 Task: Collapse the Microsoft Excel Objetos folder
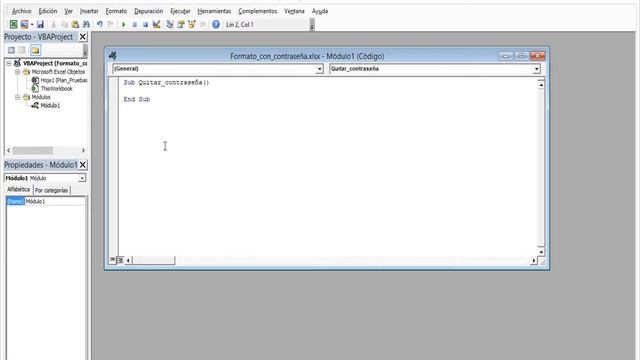[x=18, y=72]
